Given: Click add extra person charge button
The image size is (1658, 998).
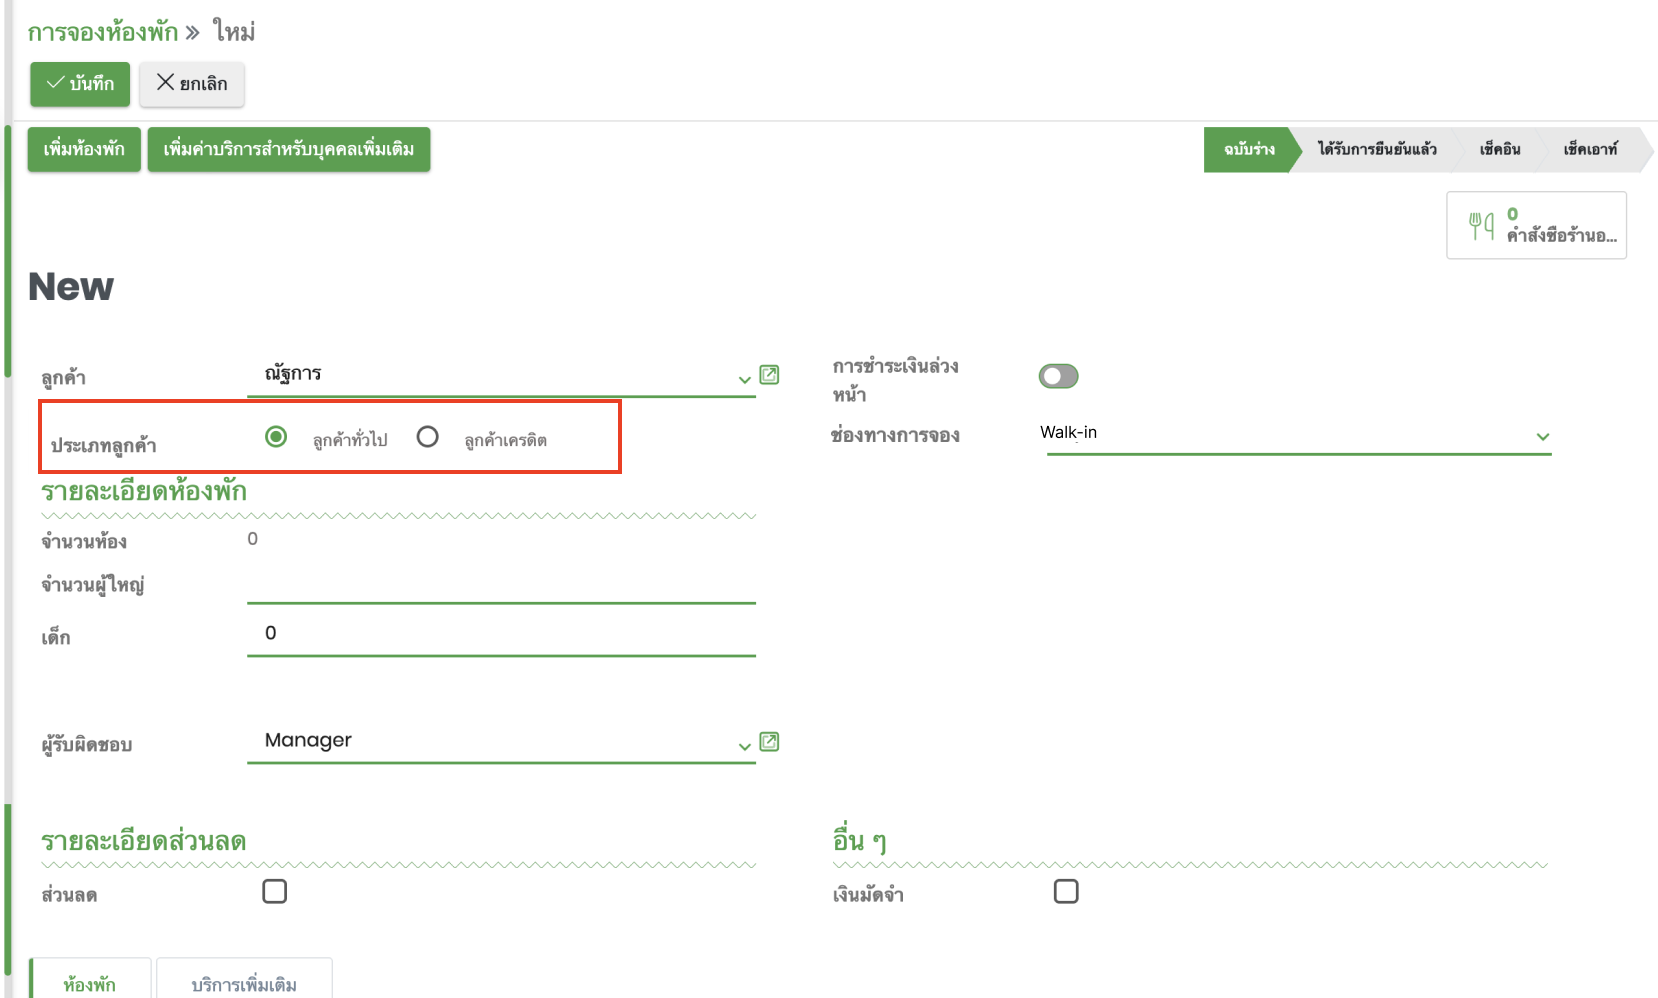Looking at the screenshot, I should 289,150.
